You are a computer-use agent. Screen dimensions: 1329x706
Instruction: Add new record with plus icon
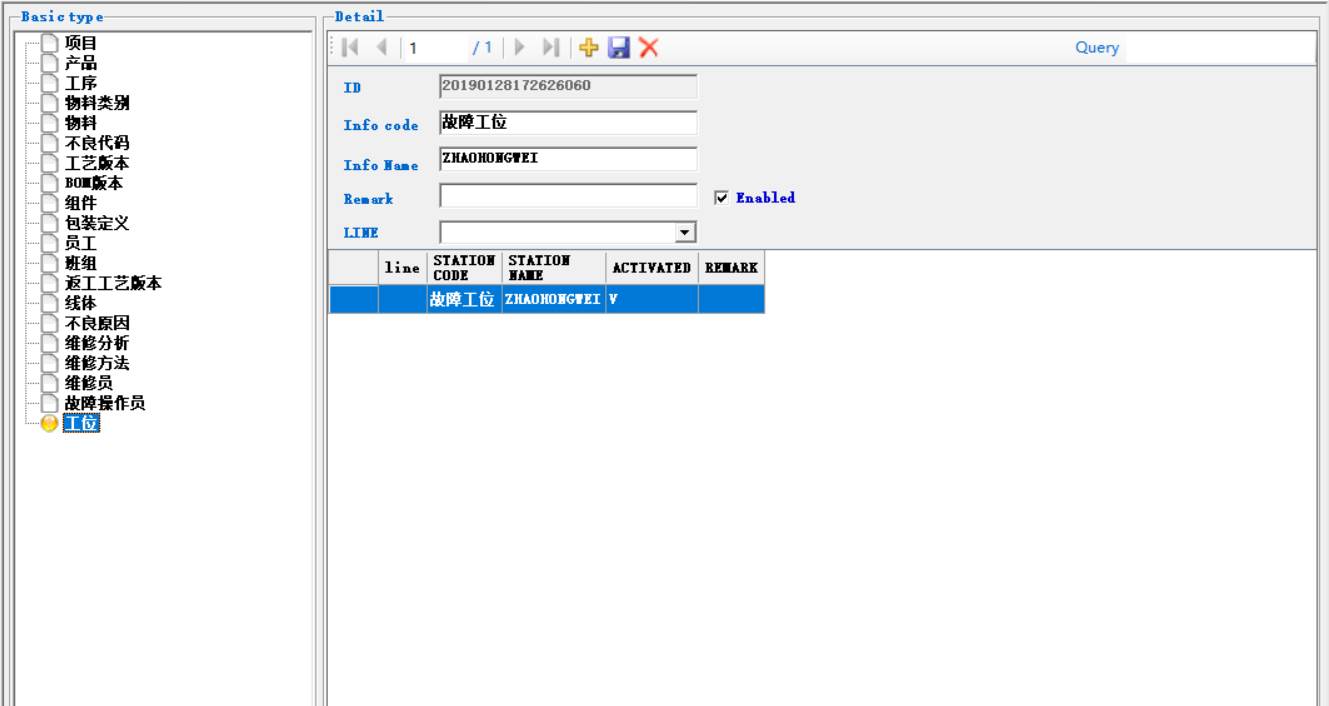[589, 48]
